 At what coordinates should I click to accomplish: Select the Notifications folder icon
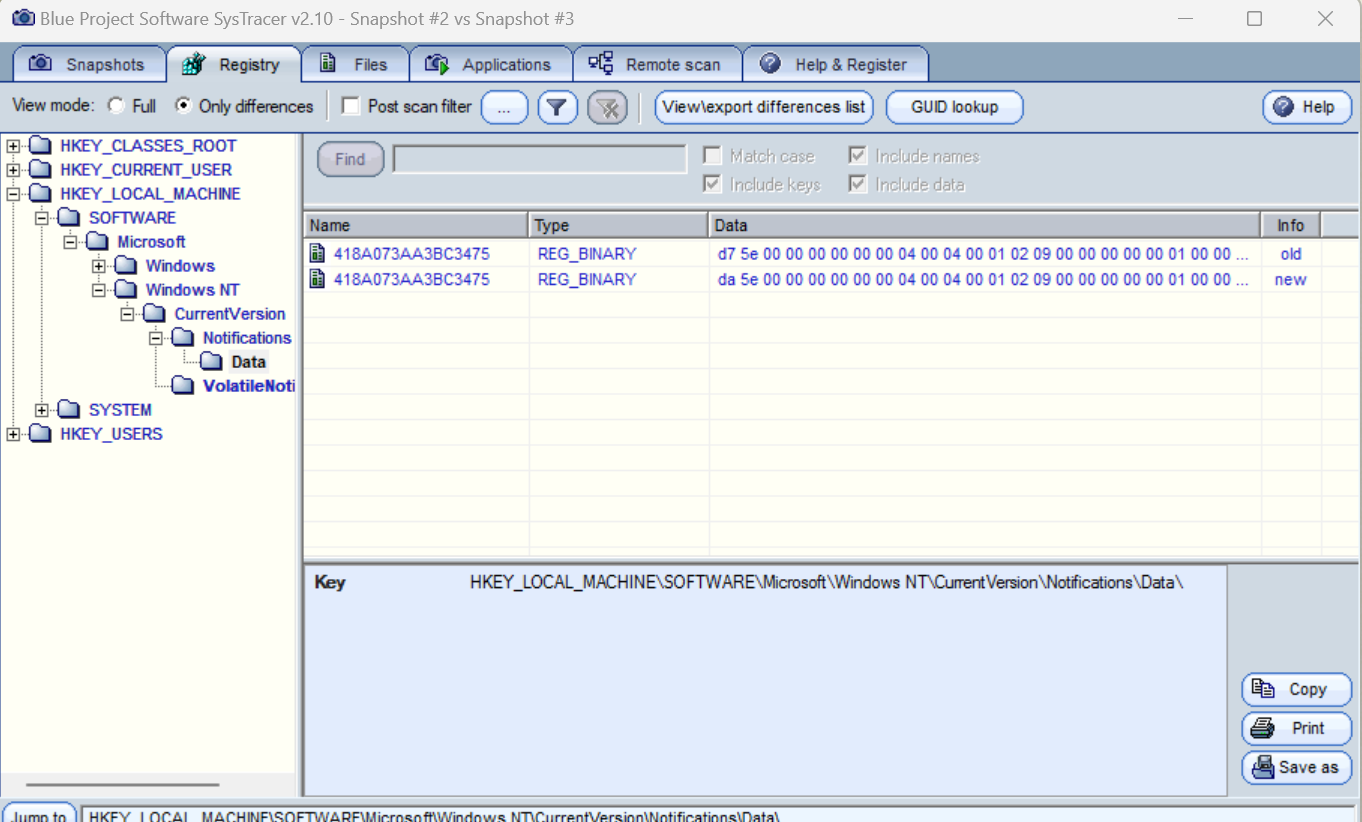183,338
